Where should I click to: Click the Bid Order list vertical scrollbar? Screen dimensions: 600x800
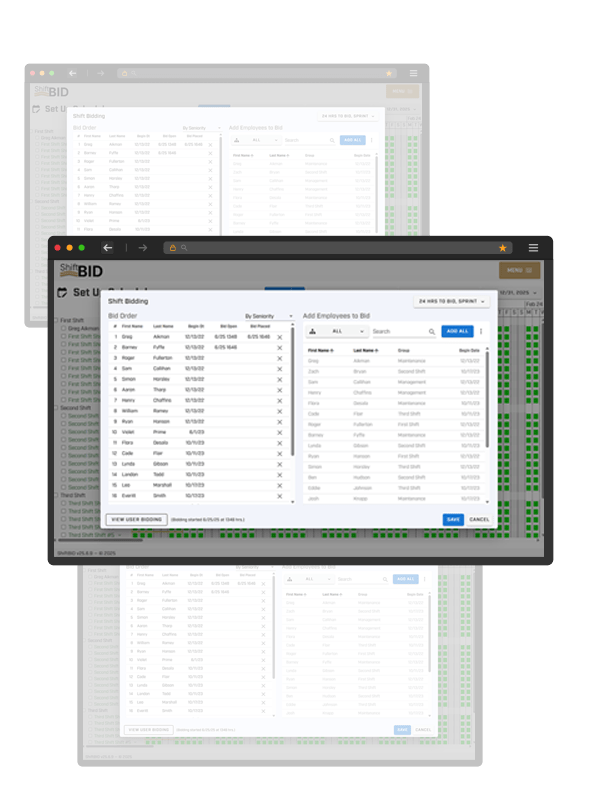(x=293, y=392)
